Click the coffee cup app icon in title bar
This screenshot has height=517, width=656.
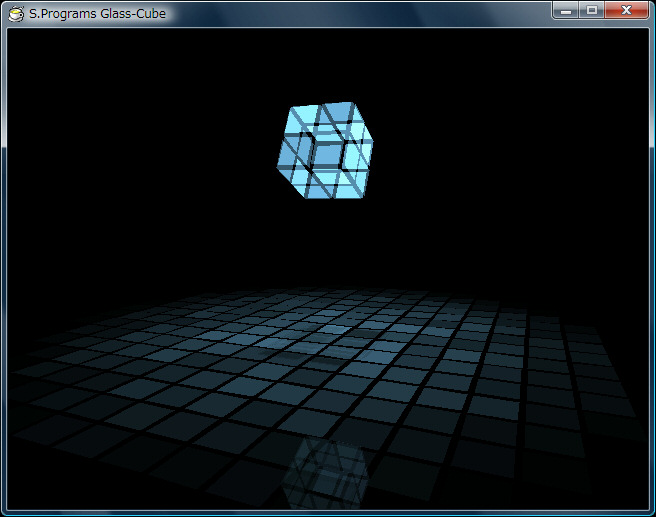click(x=16, y=14)
